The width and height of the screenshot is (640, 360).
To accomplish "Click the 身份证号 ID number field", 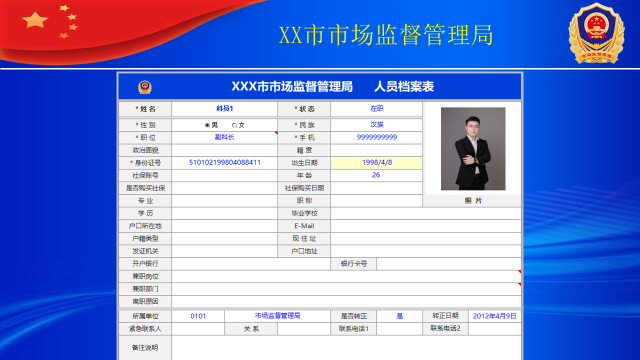I will coord(224,163).
